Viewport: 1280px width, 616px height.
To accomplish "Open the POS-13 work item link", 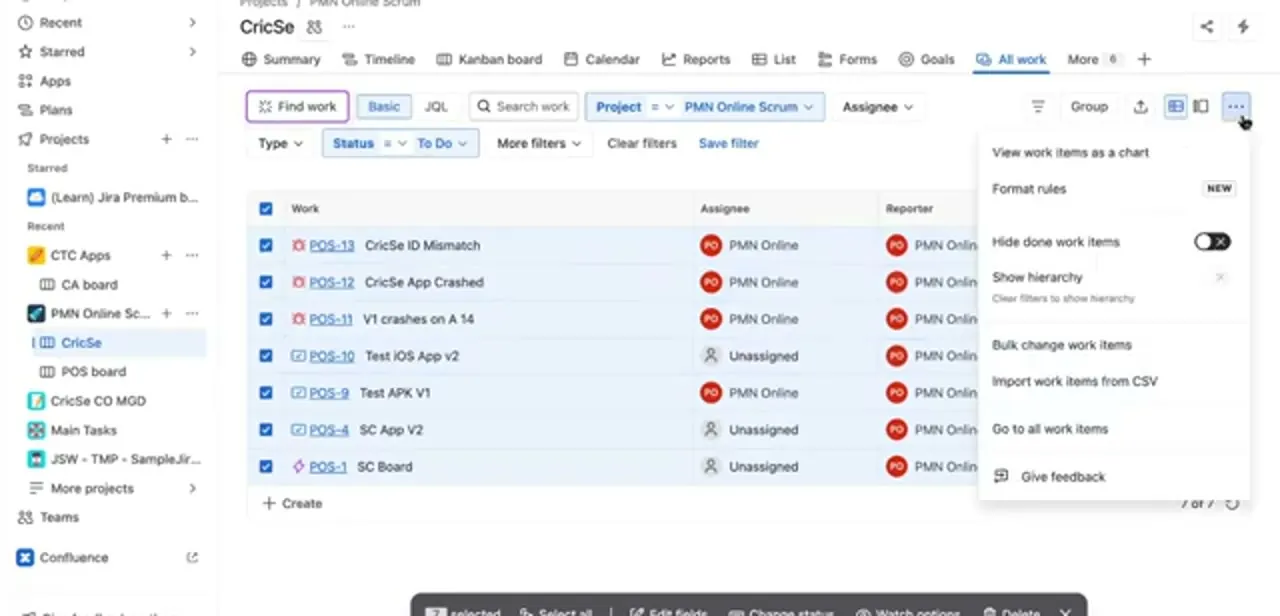I will click(332, 245).
